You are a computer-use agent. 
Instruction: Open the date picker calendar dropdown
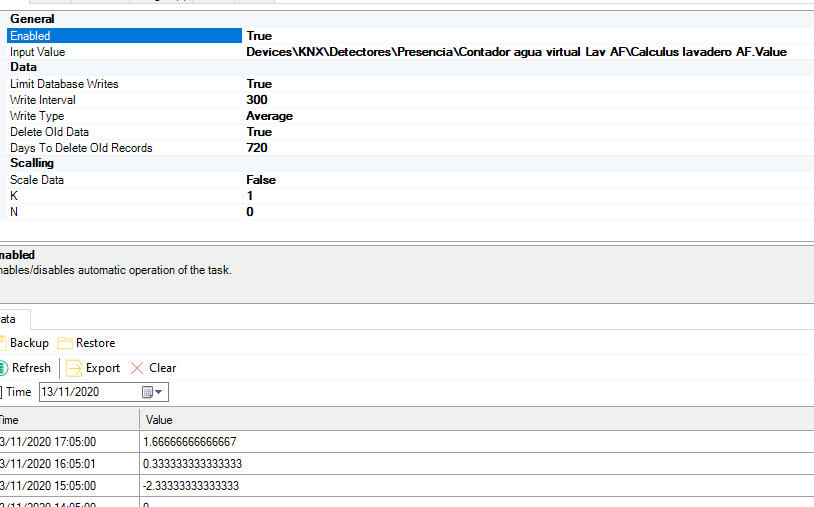[153, 392]
